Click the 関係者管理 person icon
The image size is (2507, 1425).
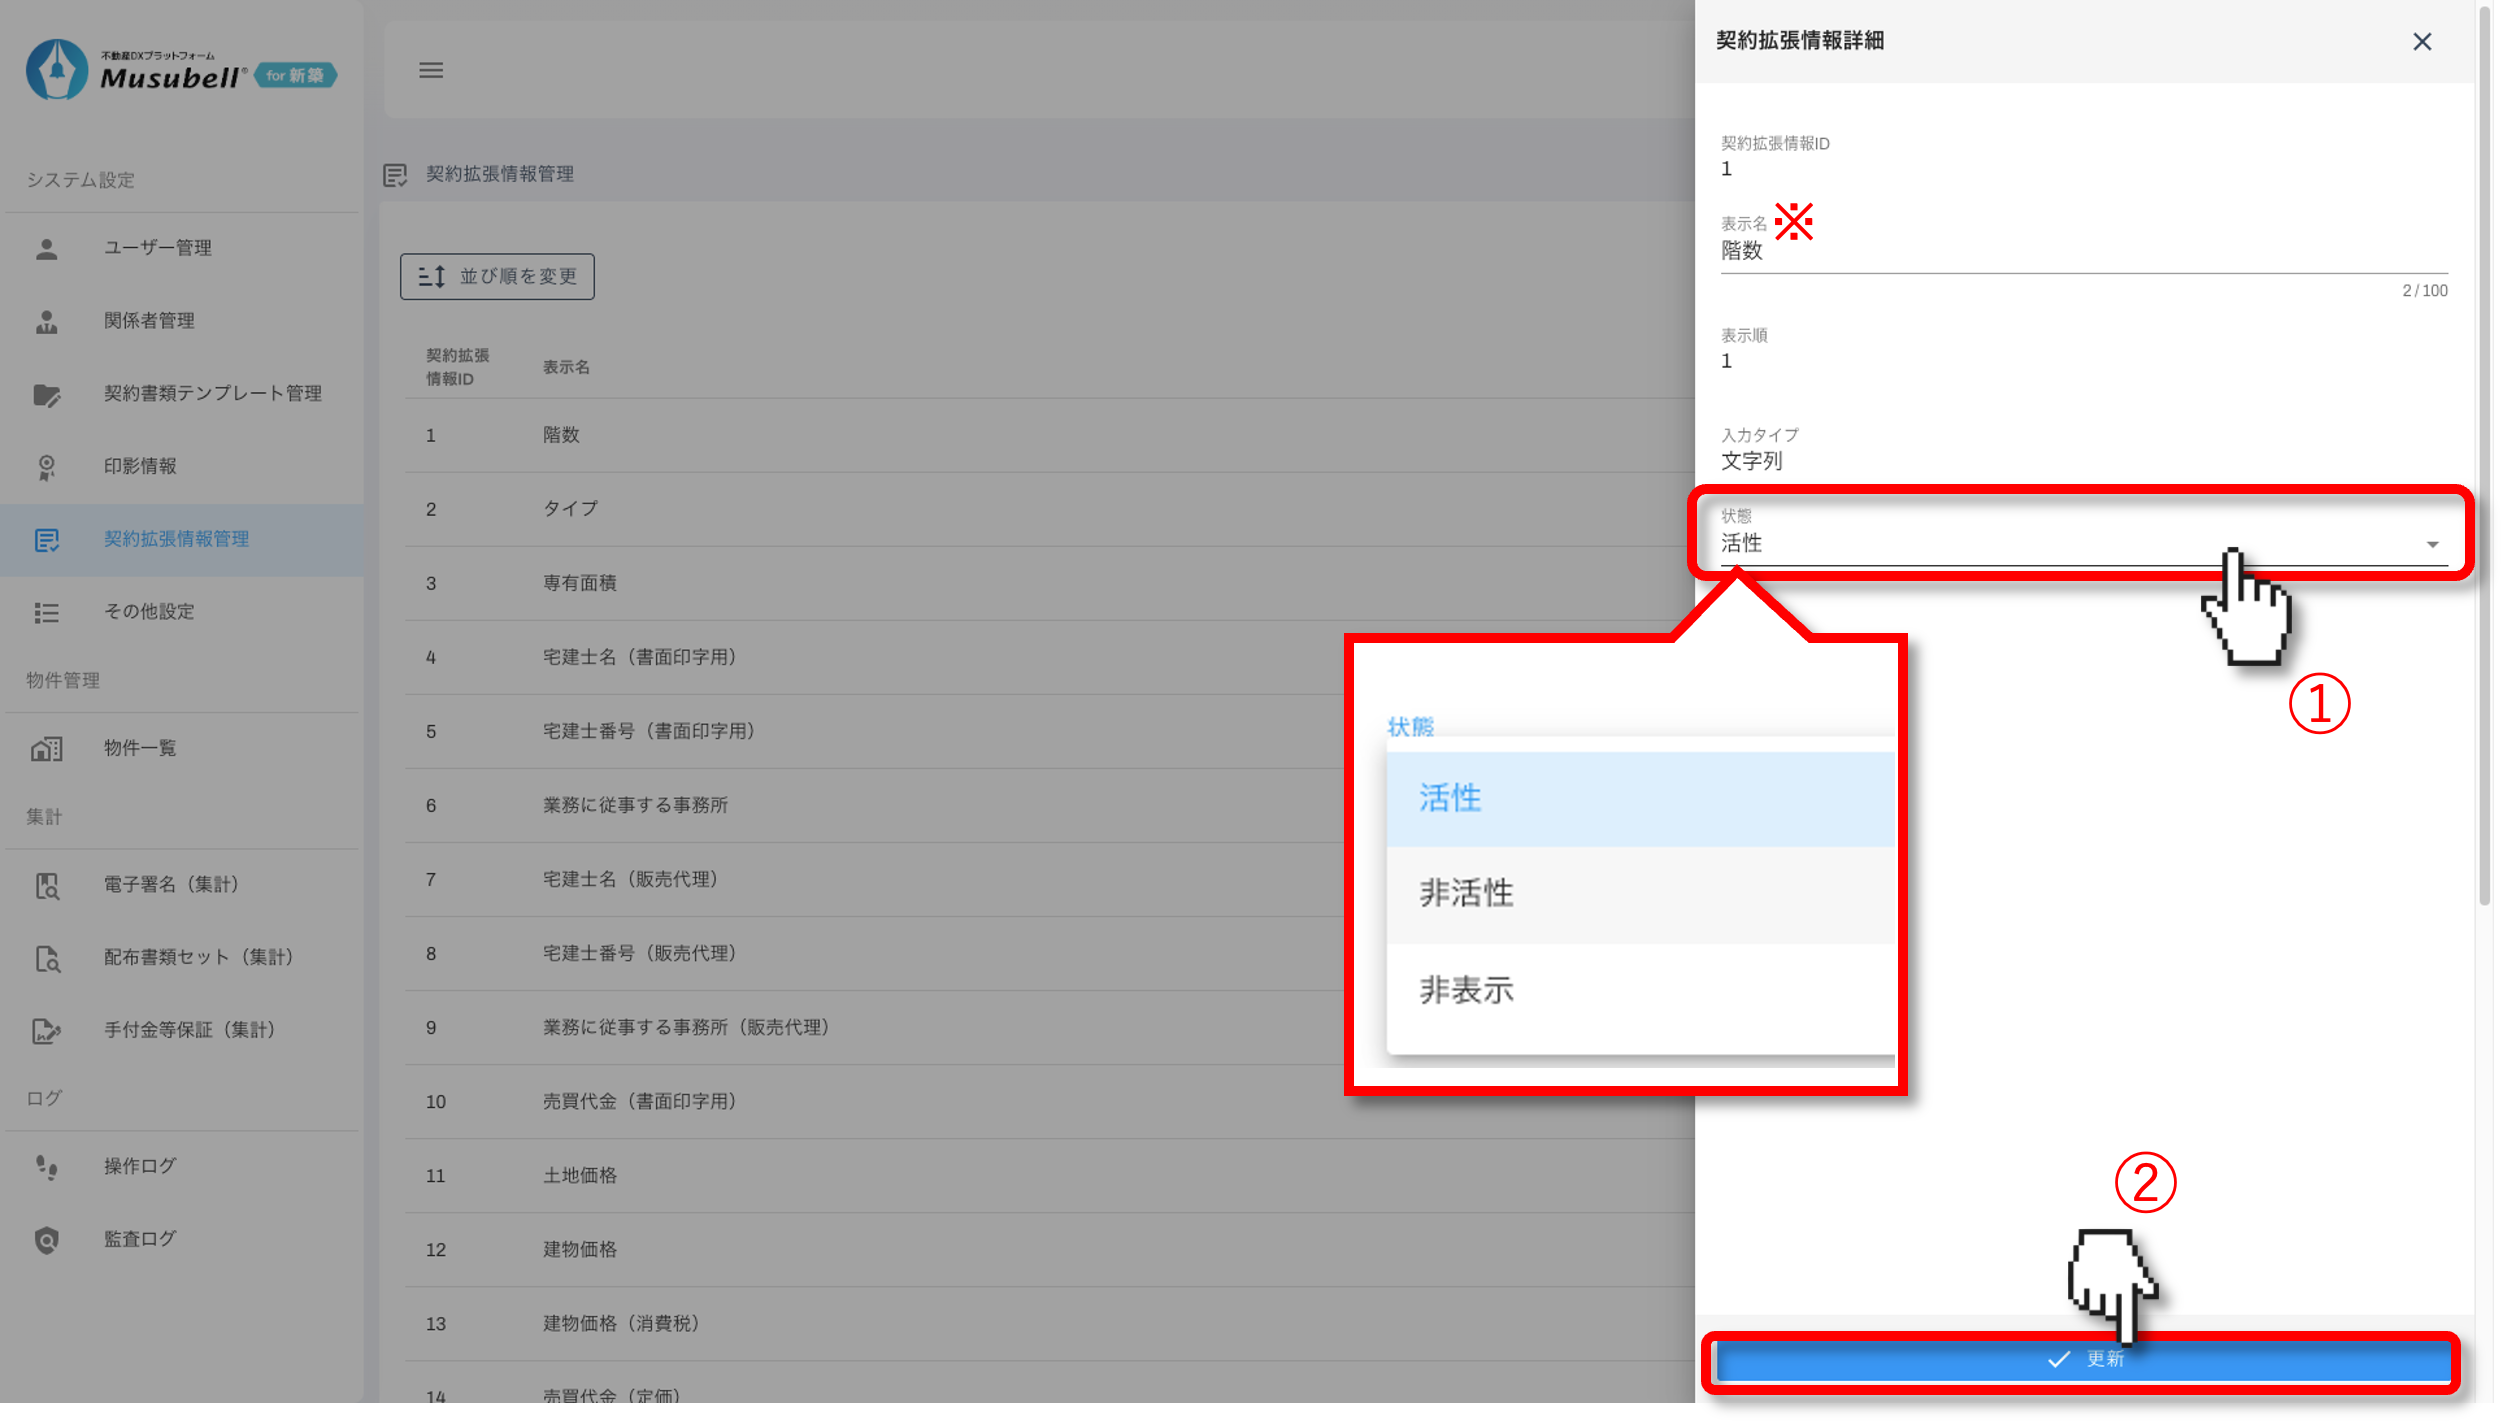46,321
